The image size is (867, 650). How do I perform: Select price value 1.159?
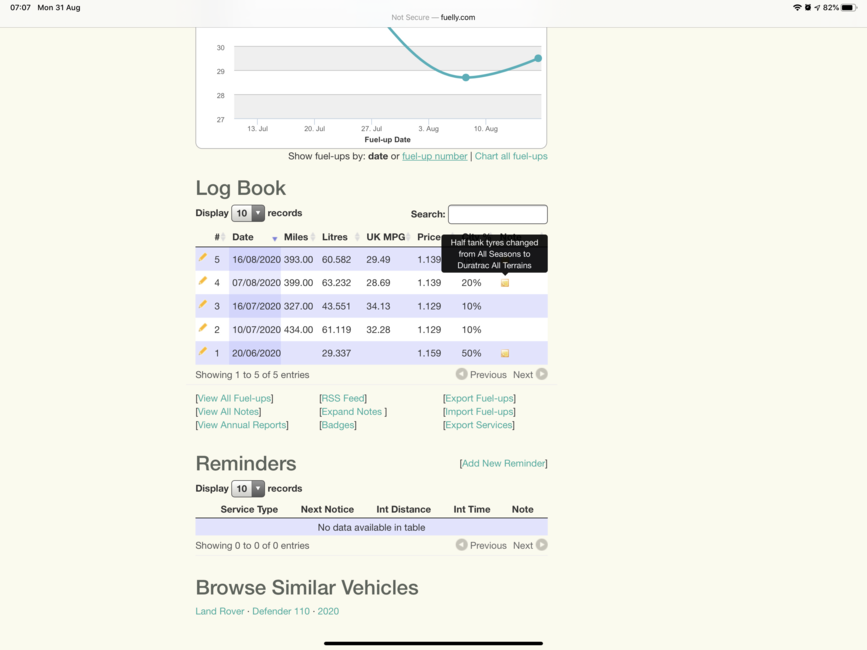click(429, 353)
